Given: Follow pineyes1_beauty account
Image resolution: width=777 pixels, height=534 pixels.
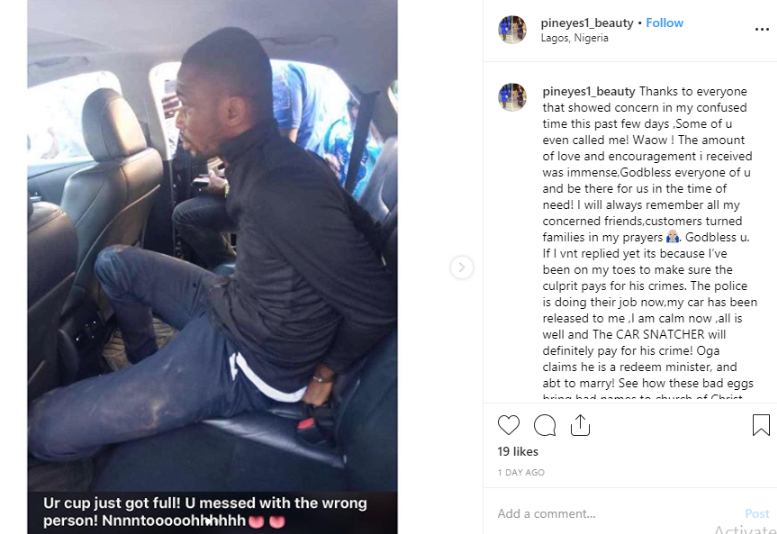Looking at the screenshot, I should (x=665, y=23).
